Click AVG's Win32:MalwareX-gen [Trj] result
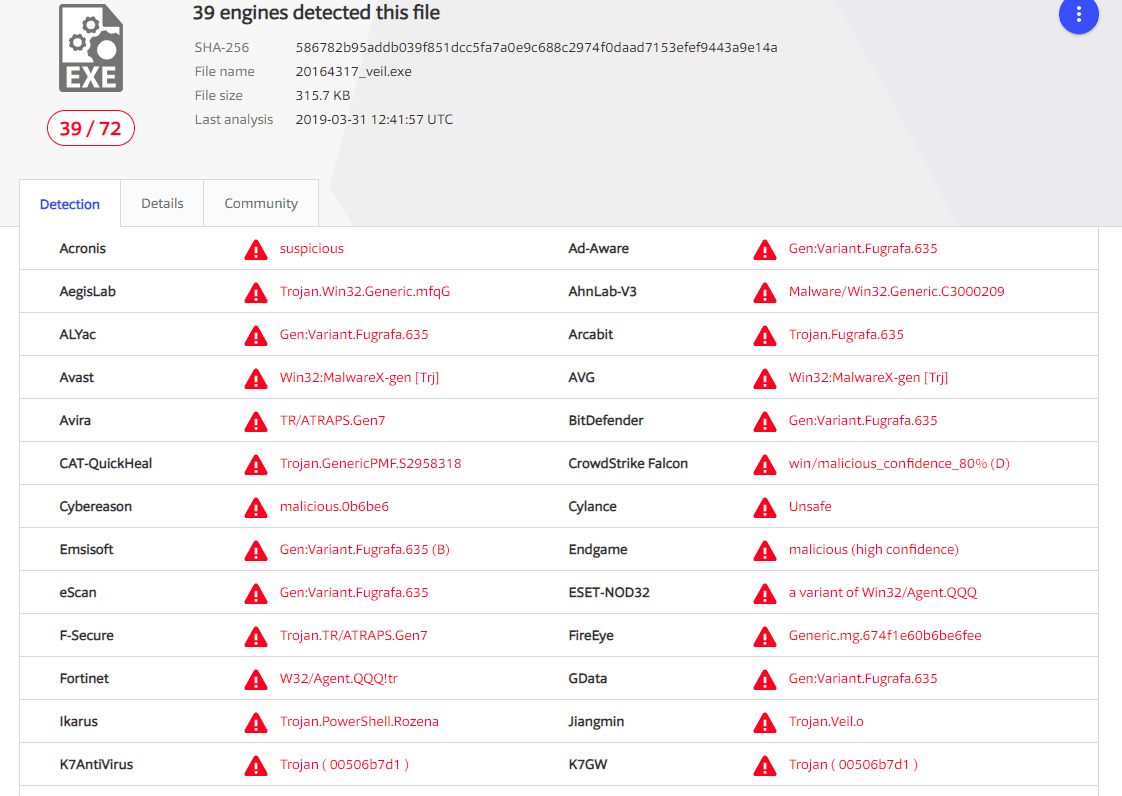The width and height of the screenshot is (1122, 796). click(x=868, y=377)
